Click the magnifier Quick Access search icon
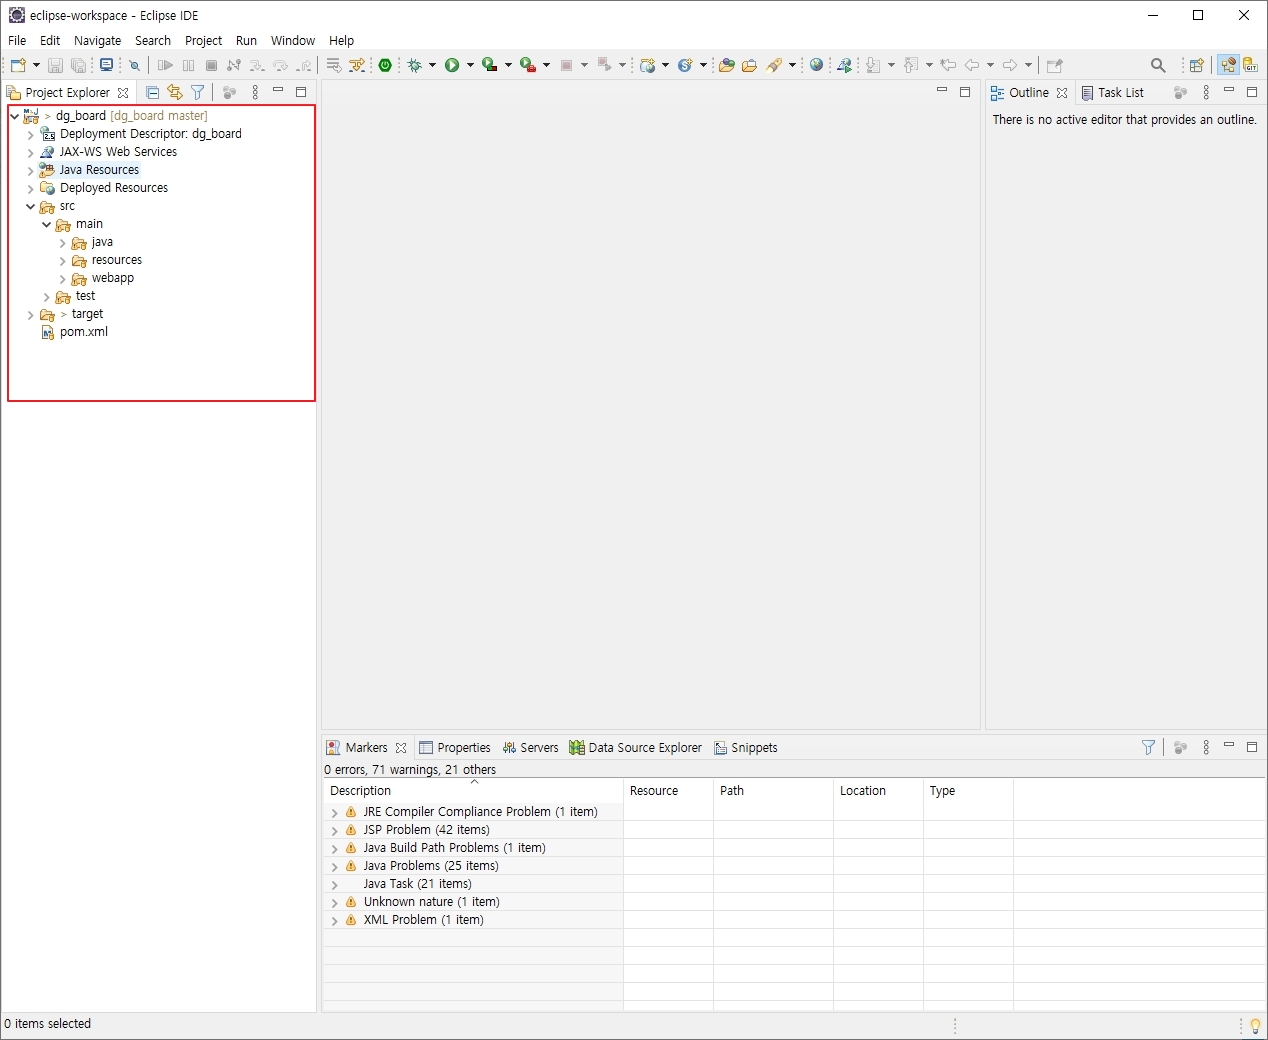This screenshot has width=1268, height=1040. (1158, 65)
